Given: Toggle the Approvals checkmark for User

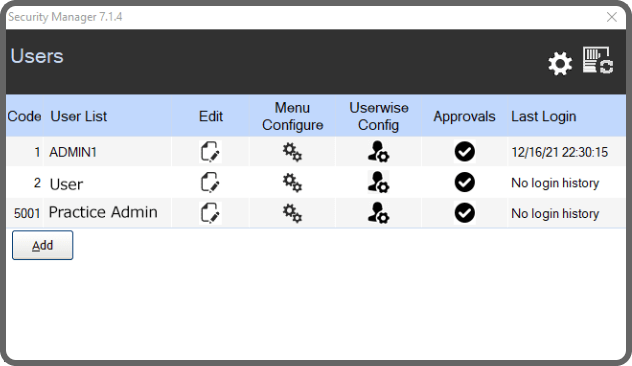Looking at the screenshot, I should [465, 182].
